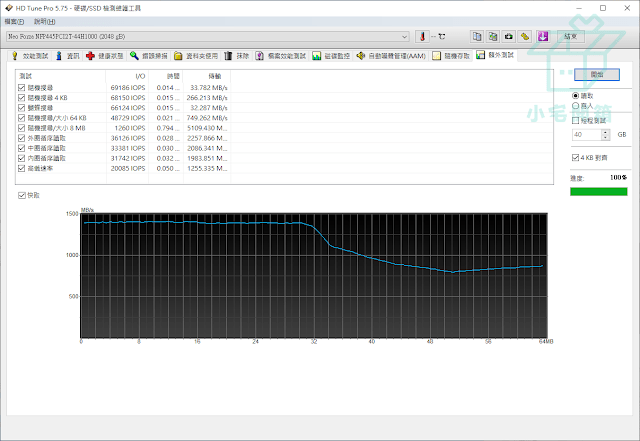This screenshot has height=441, width=640.
Task: Open the 自動噪音管理(AAM) tab
Action: point(391,56)
